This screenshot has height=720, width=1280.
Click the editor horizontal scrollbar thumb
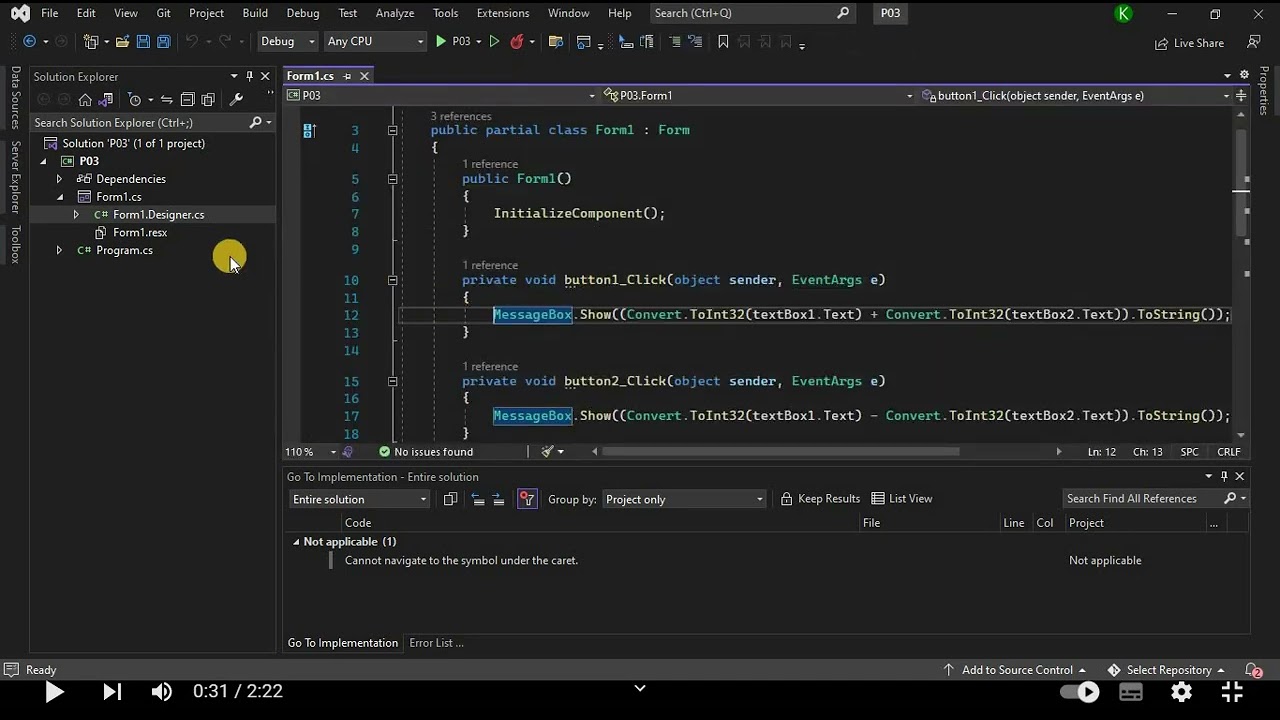780,452
